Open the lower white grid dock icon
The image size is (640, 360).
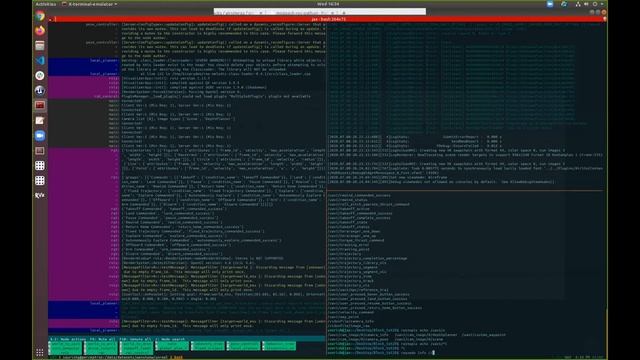(40, 180)
